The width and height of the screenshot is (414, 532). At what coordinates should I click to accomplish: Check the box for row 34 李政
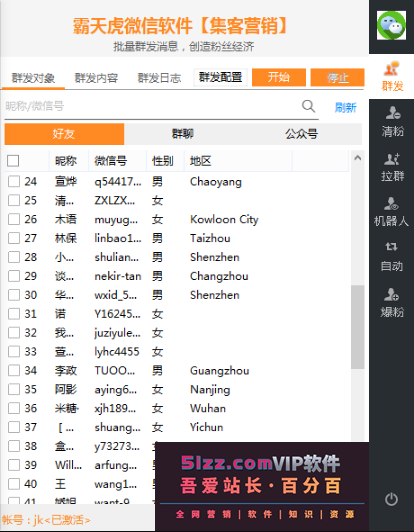point(14,370)
